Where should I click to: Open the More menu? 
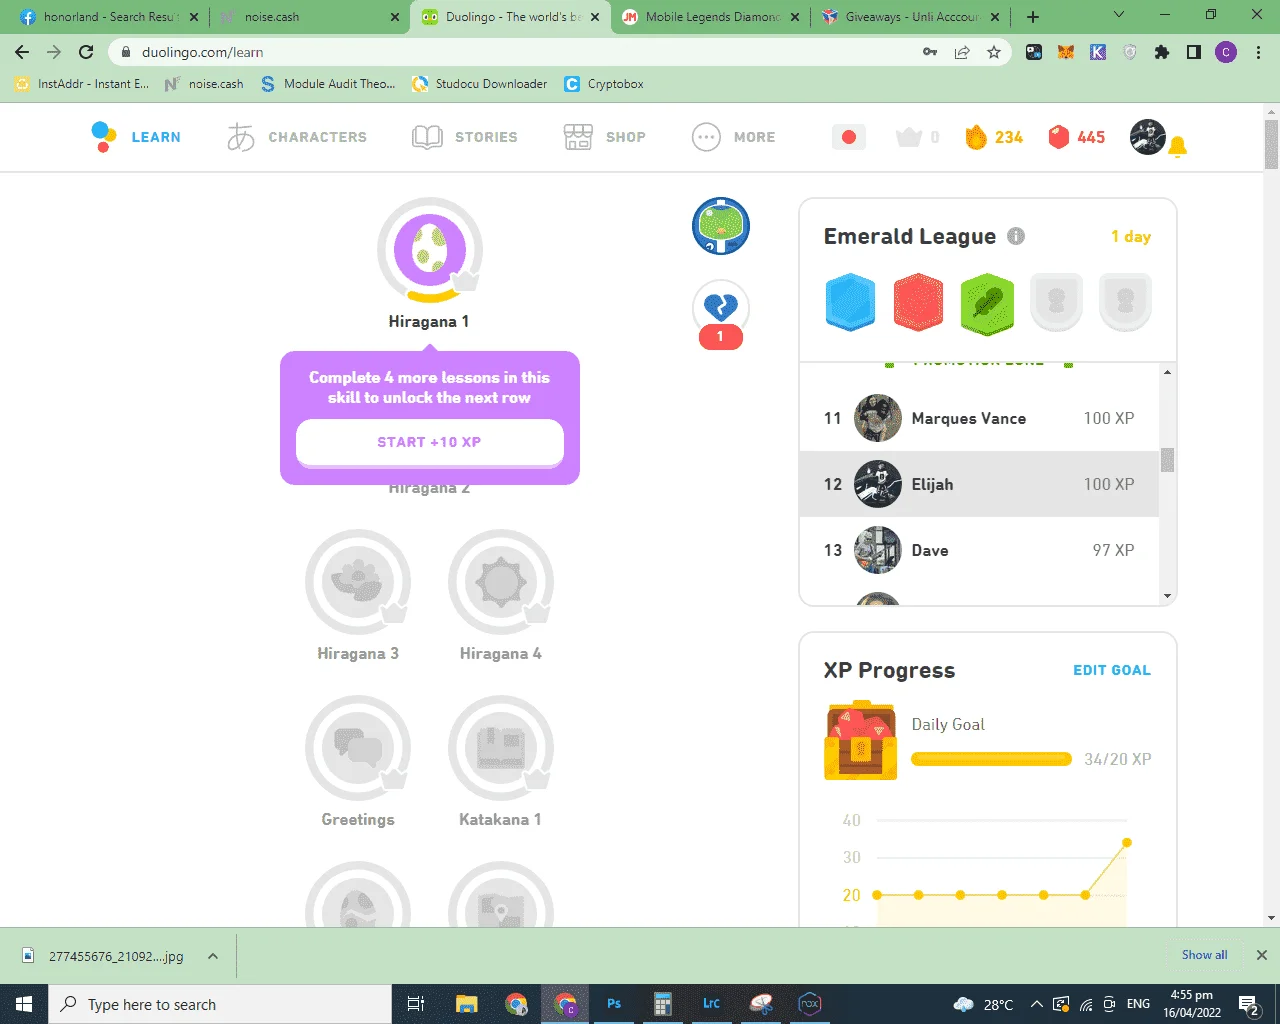coord(734,137)
